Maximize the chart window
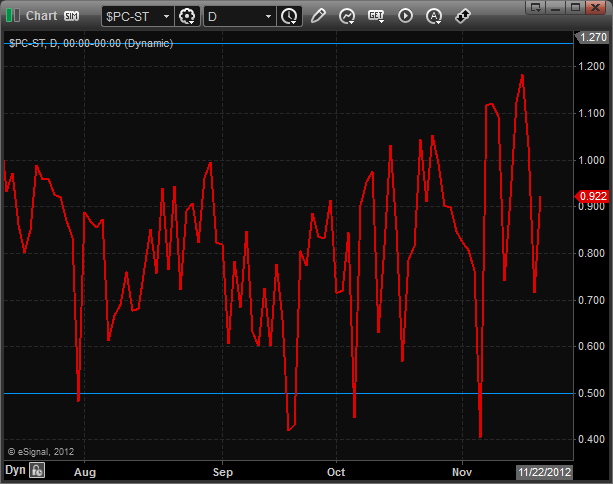The height and width of the screenshot is (484, 613). tap(575, 7)
